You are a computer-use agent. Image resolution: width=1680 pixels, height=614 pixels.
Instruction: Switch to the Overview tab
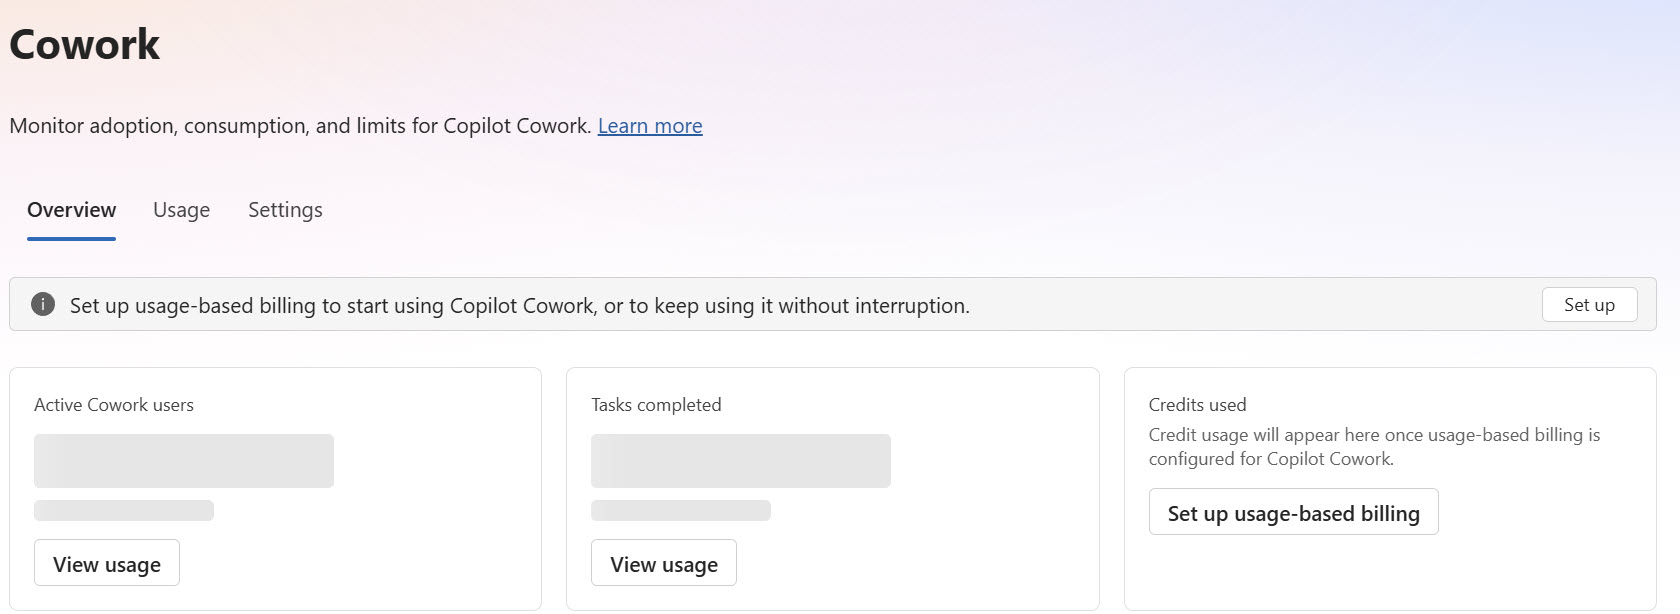[71, 210]
